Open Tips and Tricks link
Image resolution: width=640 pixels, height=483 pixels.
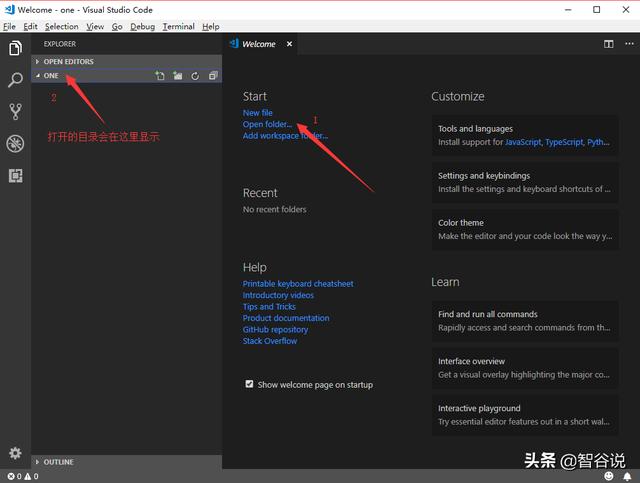pos(269,307)
